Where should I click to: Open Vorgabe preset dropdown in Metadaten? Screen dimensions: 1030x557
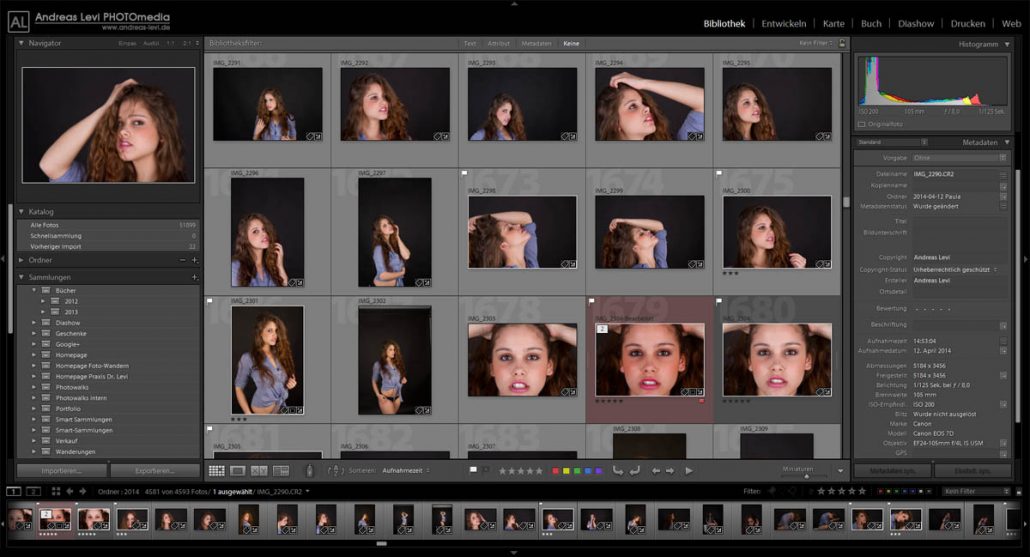pyautogui.click(x=959, y=158)
